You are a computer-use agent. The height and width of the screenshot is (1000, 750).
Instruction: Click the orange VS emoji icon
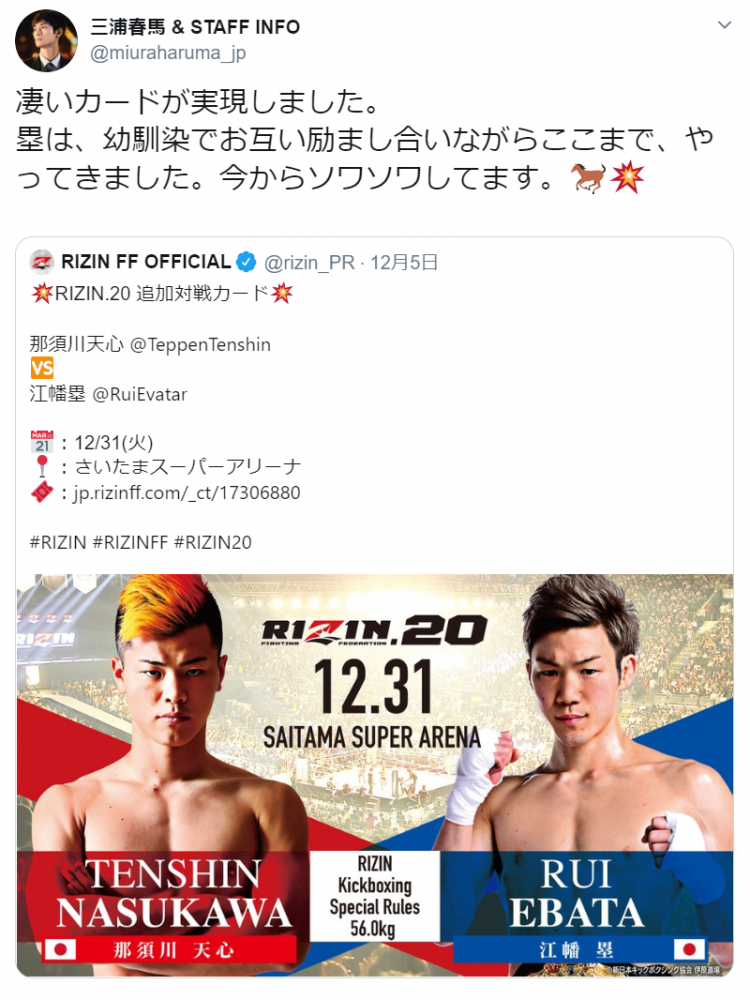click(42, 369)
